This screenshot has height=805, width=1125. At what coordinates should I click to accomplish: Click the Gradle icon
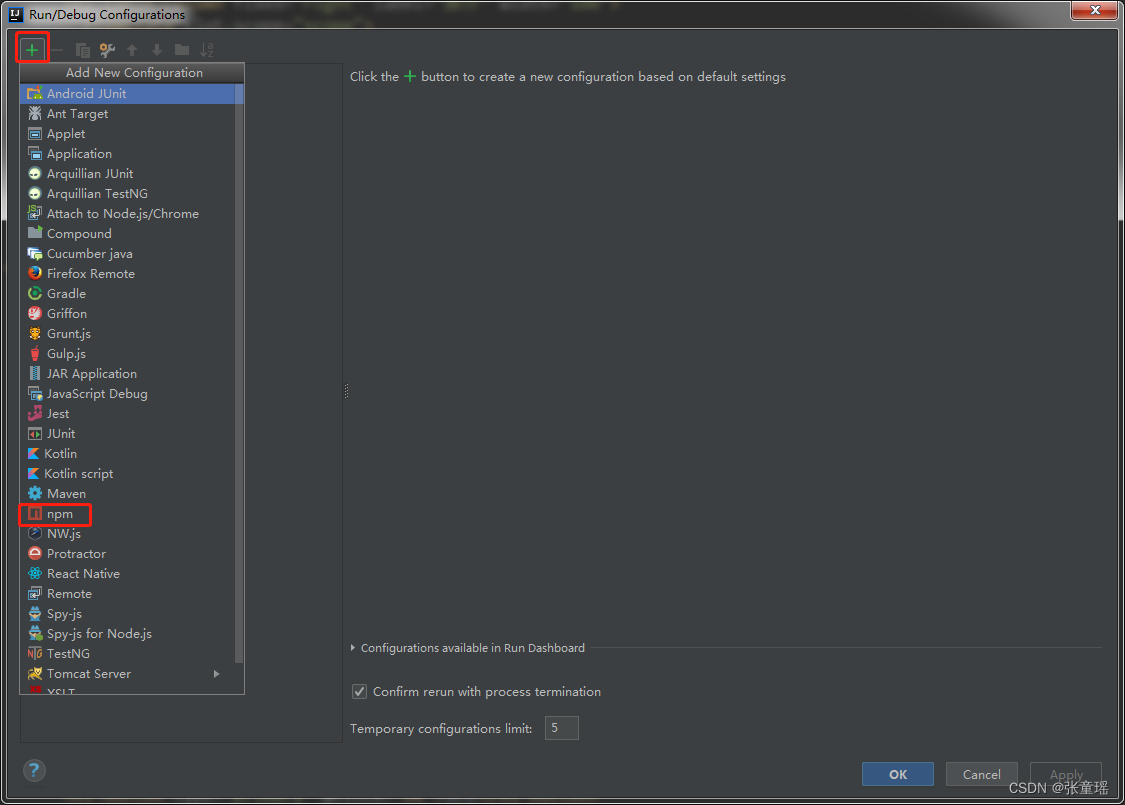[x=34, y=293]
